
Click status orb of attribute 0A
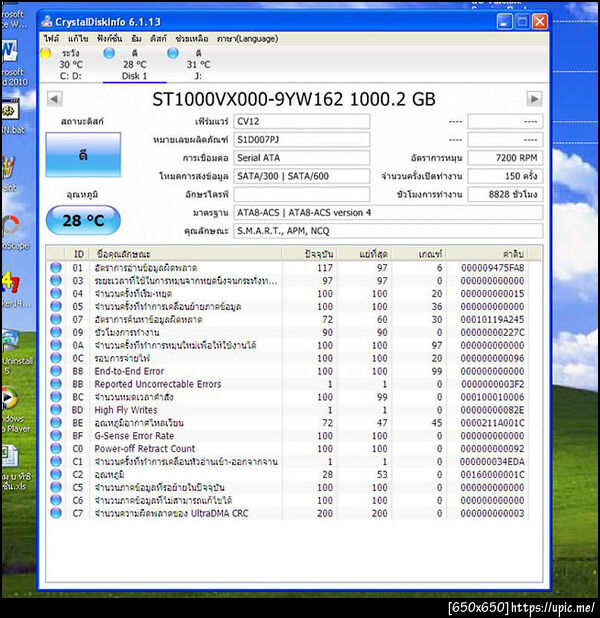click(56, 345)
